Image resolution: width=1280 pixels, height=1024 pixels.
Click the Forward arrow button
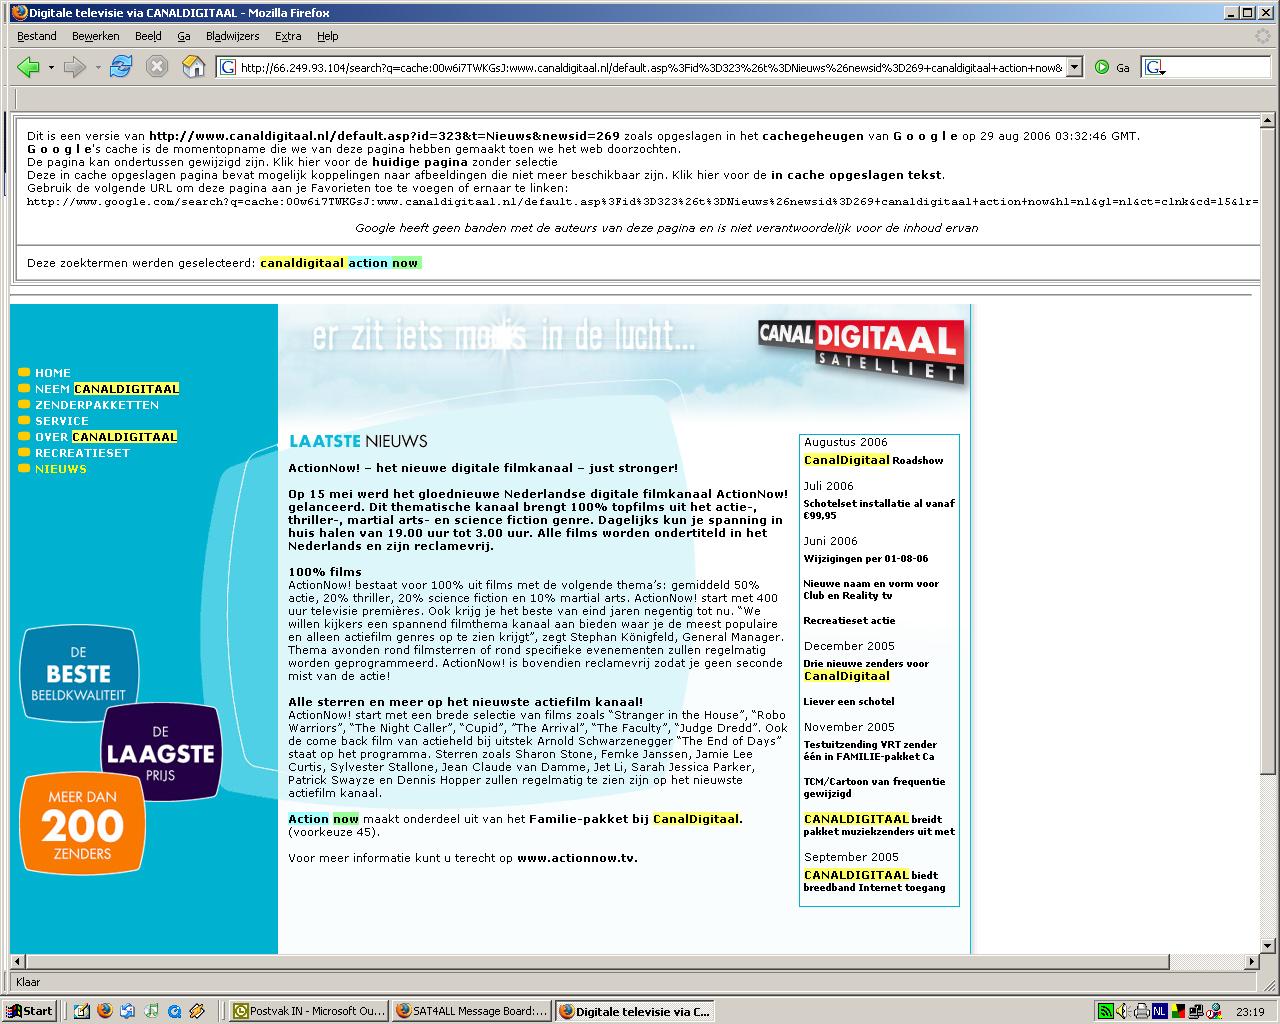coord(74,67)
